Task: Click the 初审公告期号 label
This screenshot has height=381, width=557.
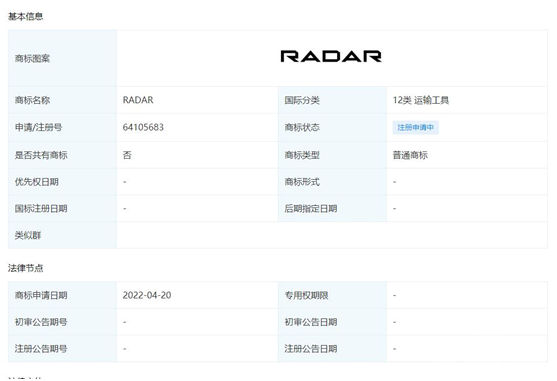Action: pos(41,322)
